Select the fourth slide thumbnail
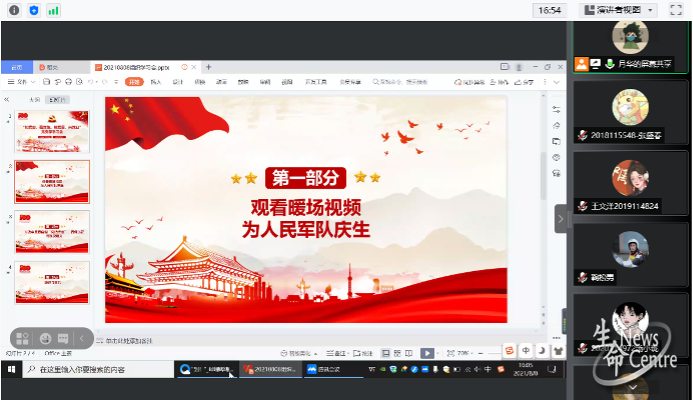693x400 pixels. [52, 282]
